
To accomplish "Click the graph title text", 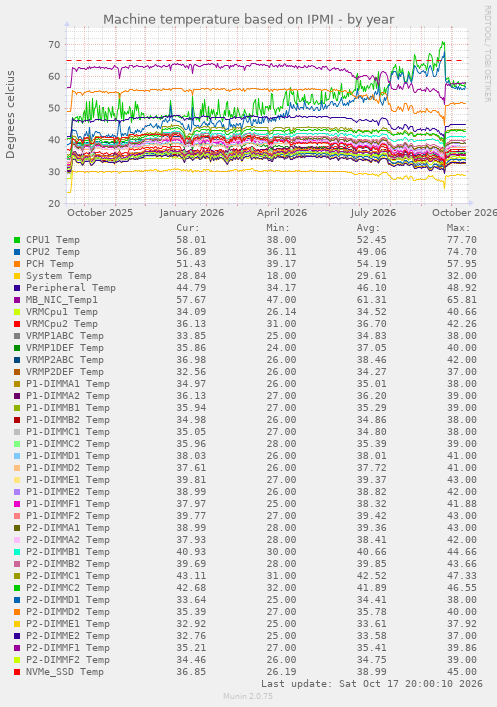I will 248,19.
